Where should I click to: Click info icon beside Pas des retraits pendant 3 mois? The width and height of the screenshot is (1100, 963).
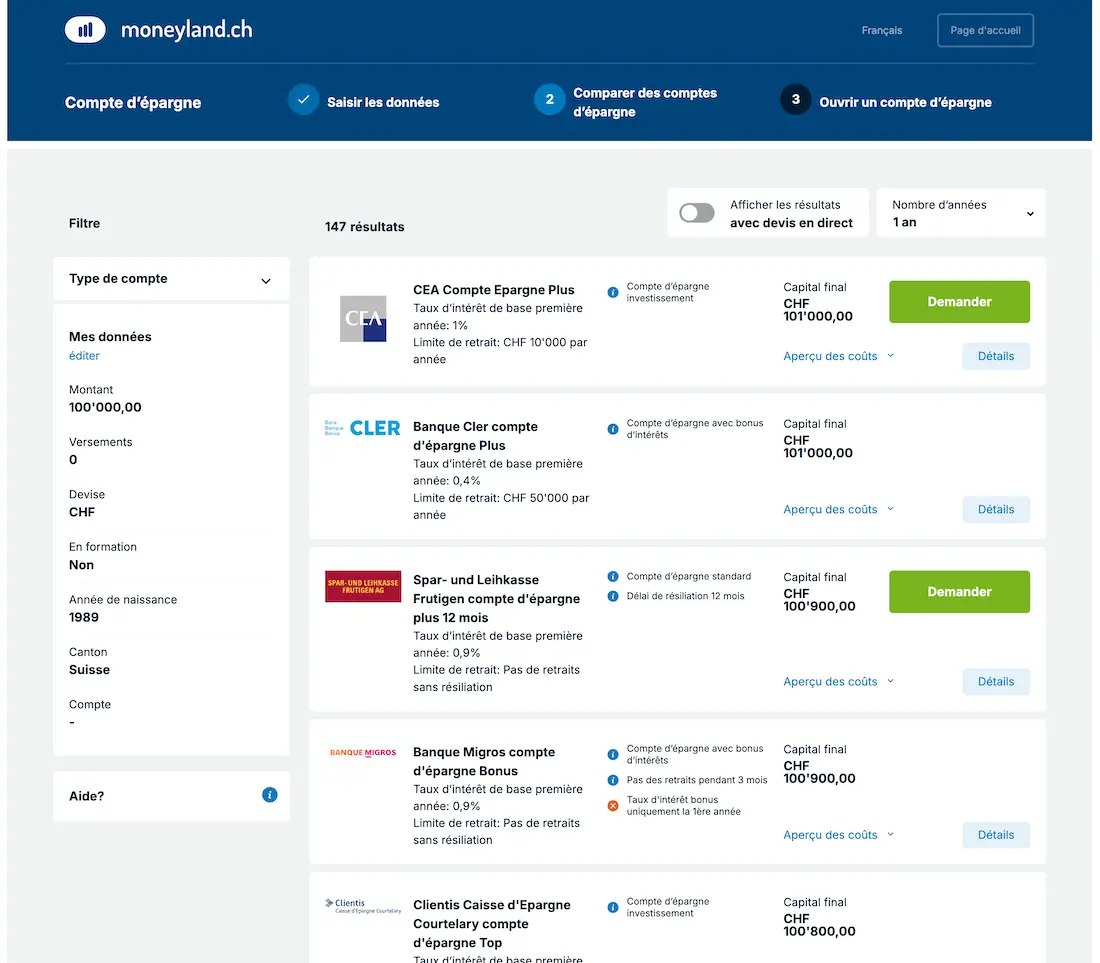point(613,780)
